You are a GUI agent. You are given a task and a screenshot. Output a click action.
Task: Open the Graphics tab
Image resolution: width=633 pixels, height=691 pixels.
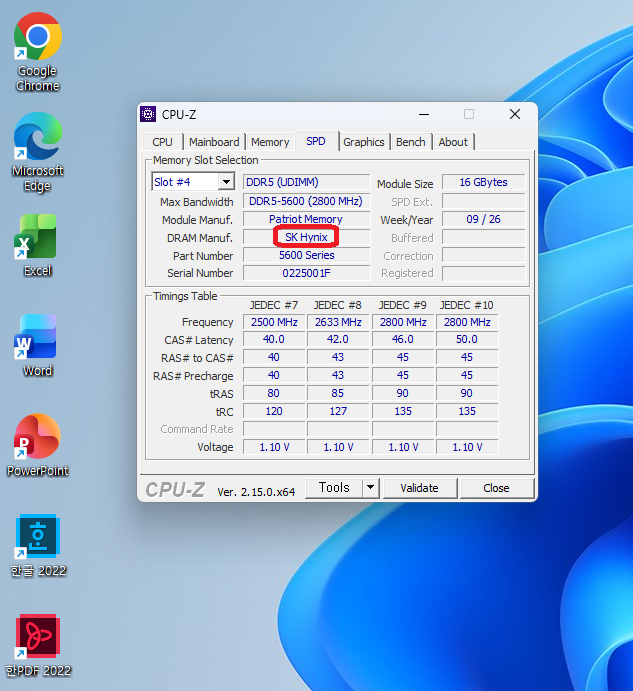(x=364, y=142)
